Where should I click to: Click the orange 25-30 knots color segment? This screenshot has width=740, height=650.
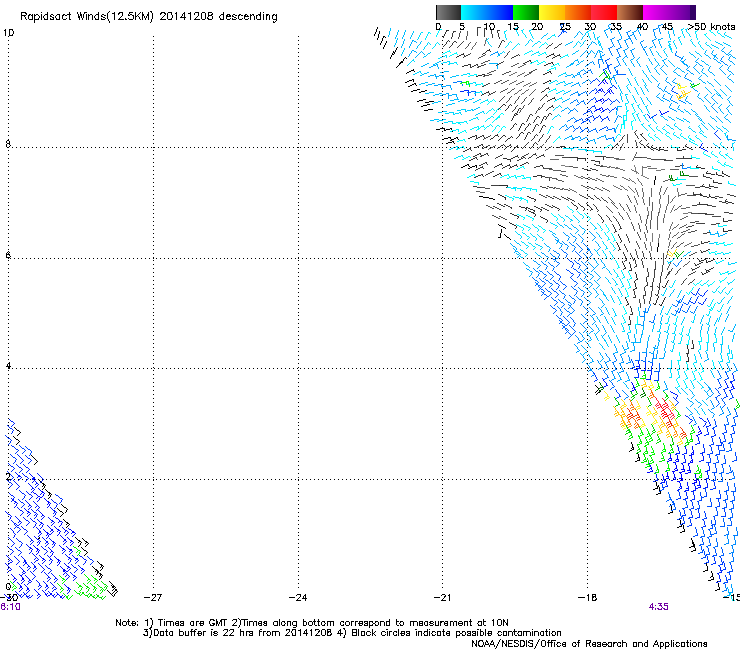[578, 12]
